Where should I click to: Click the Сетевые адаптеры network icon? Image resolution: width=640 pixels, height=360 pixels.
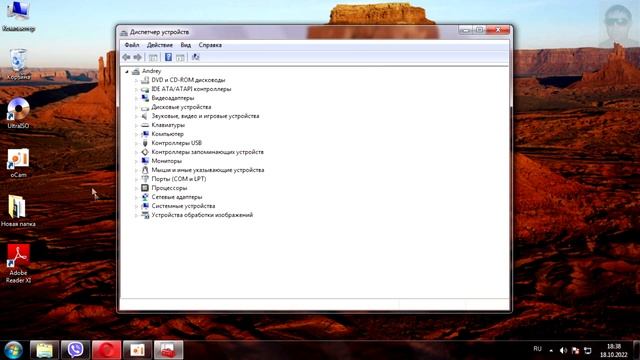(x=145, y=197)
